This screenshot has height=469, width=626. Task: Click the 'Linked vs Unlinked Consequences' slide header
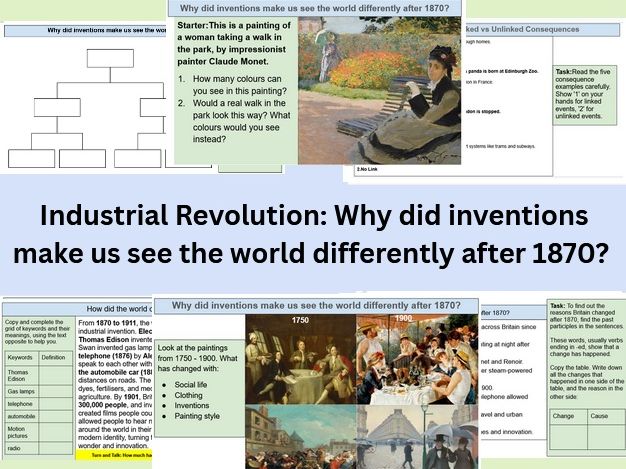[542, 30]
